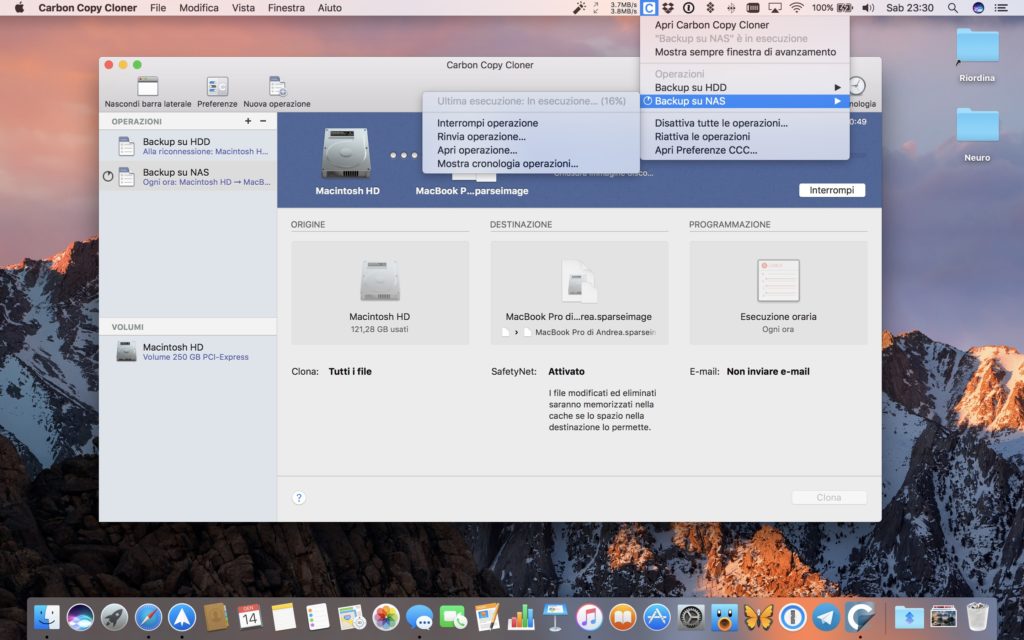Click the Wi-Fi status icon
1024x640 pixels.
pyautogui.click(x=796, y=8)
